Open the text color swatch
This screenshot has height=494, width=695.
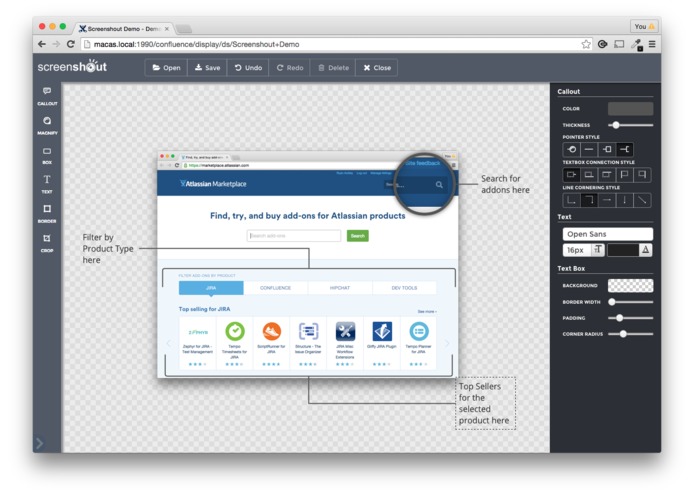[x=623, y=250]
